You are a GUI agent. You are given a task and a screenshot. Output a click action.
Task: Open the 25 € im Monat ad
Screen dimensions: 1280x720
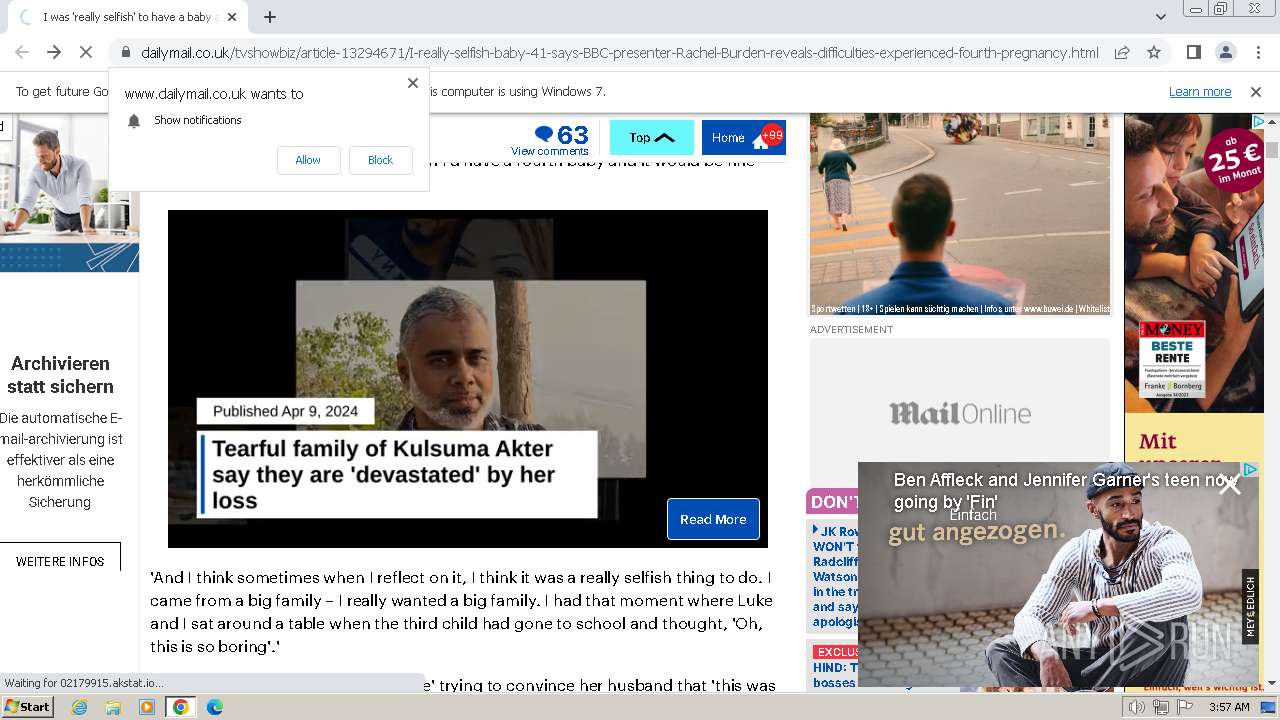[1194, 262]
